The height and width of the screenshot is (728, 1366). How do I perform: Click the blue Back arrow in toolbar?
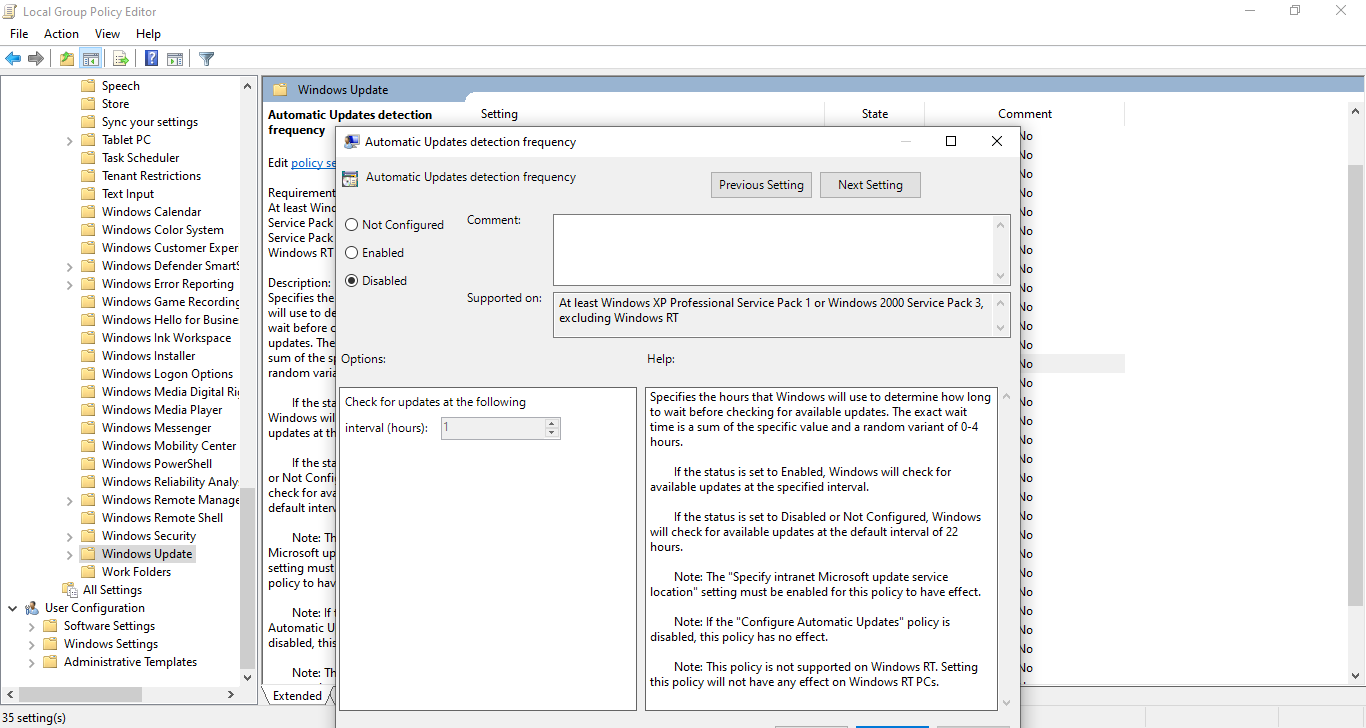click(13, 59)
